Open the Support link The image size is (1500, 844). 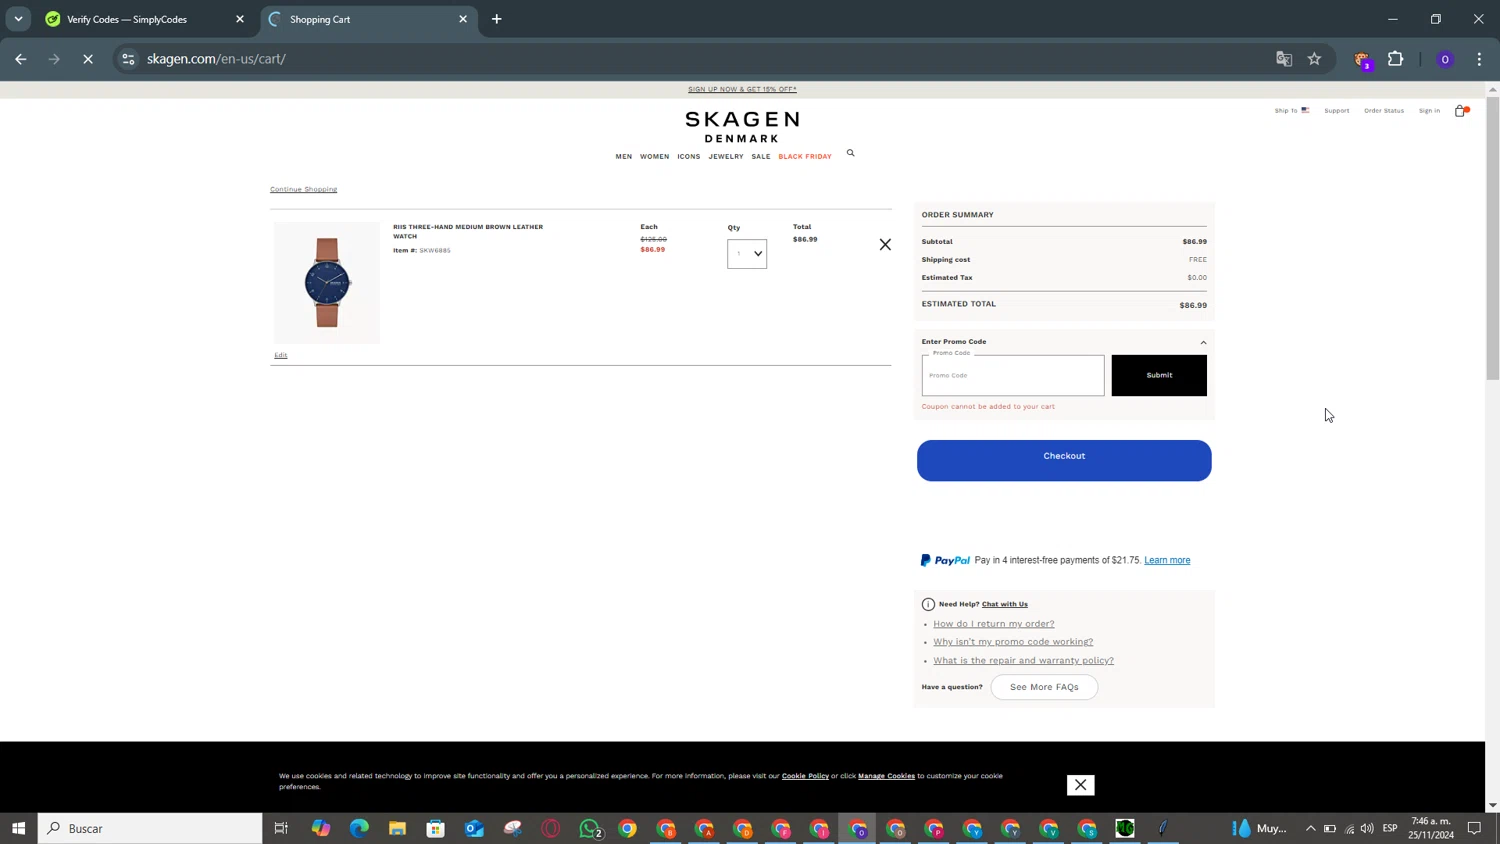(x=1337, y=110)
